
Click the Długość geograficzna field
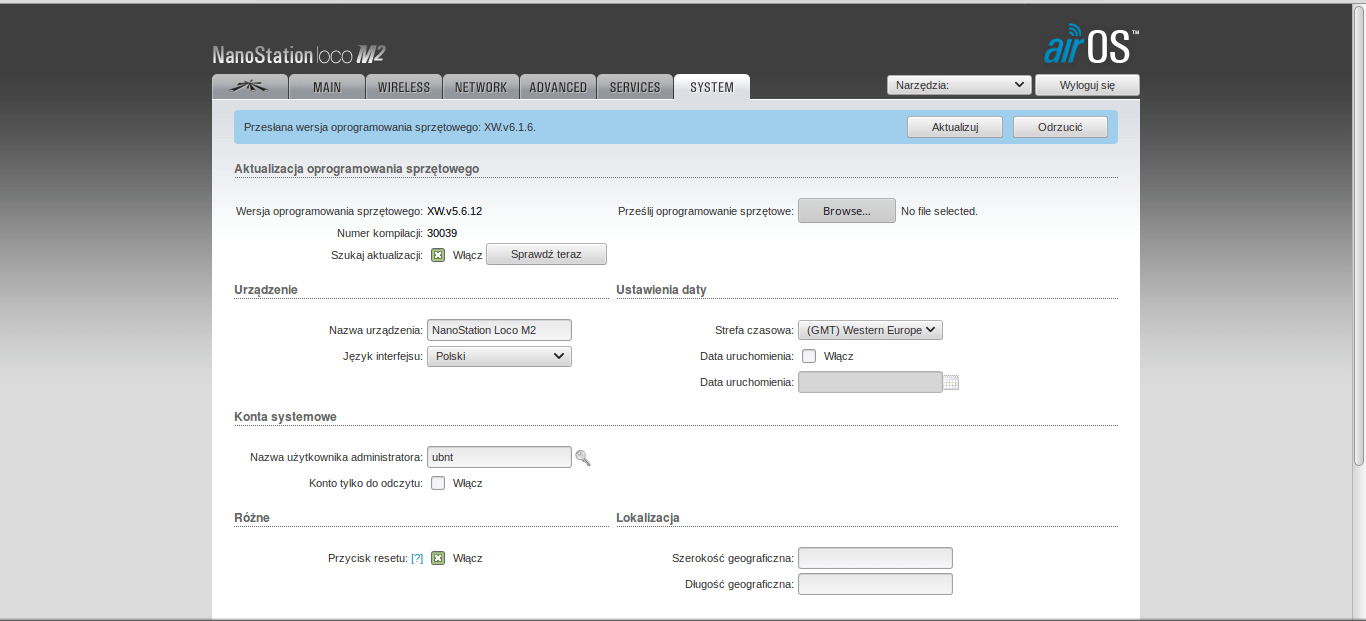(x=875, y=584)
